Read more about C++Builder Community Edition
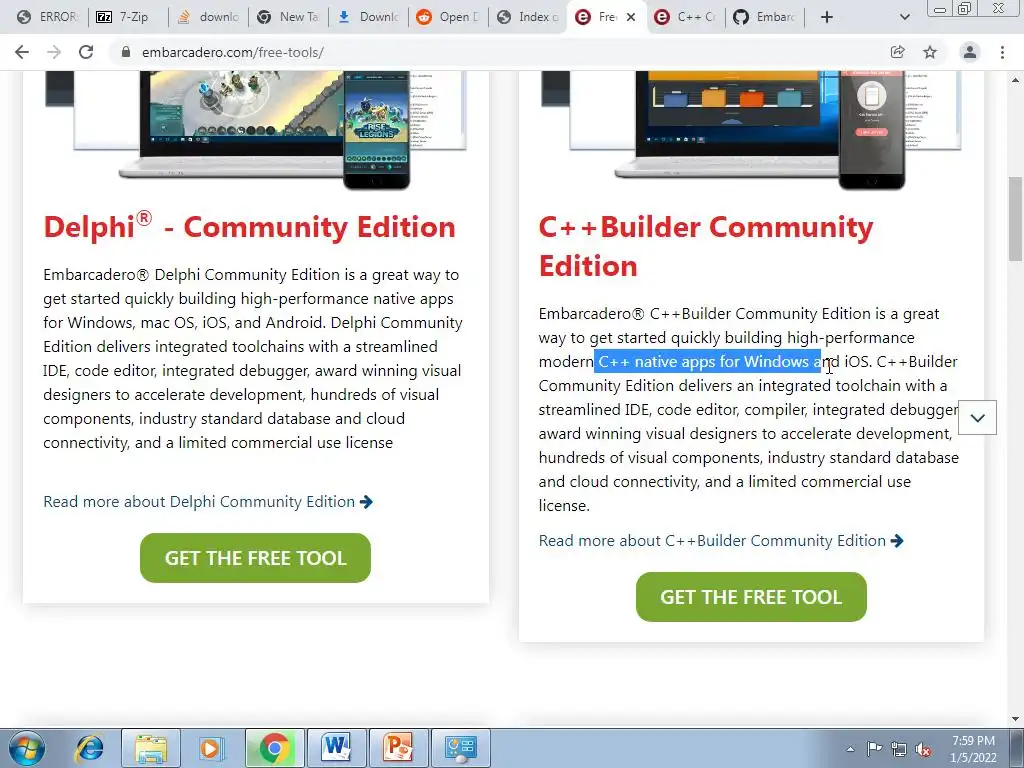 pos(721,541)
